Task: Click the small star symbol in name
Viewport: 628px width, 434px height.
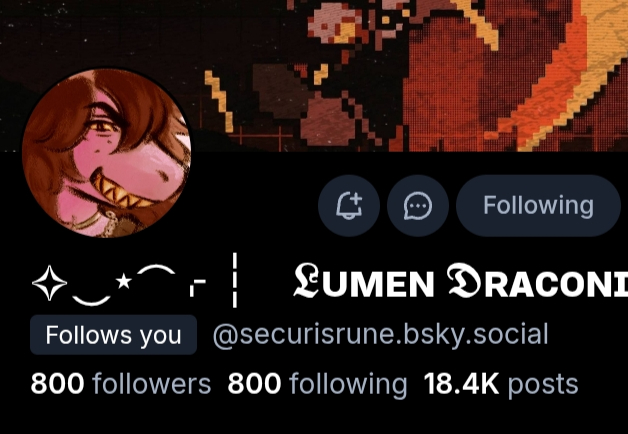Action: click(124, 281)
